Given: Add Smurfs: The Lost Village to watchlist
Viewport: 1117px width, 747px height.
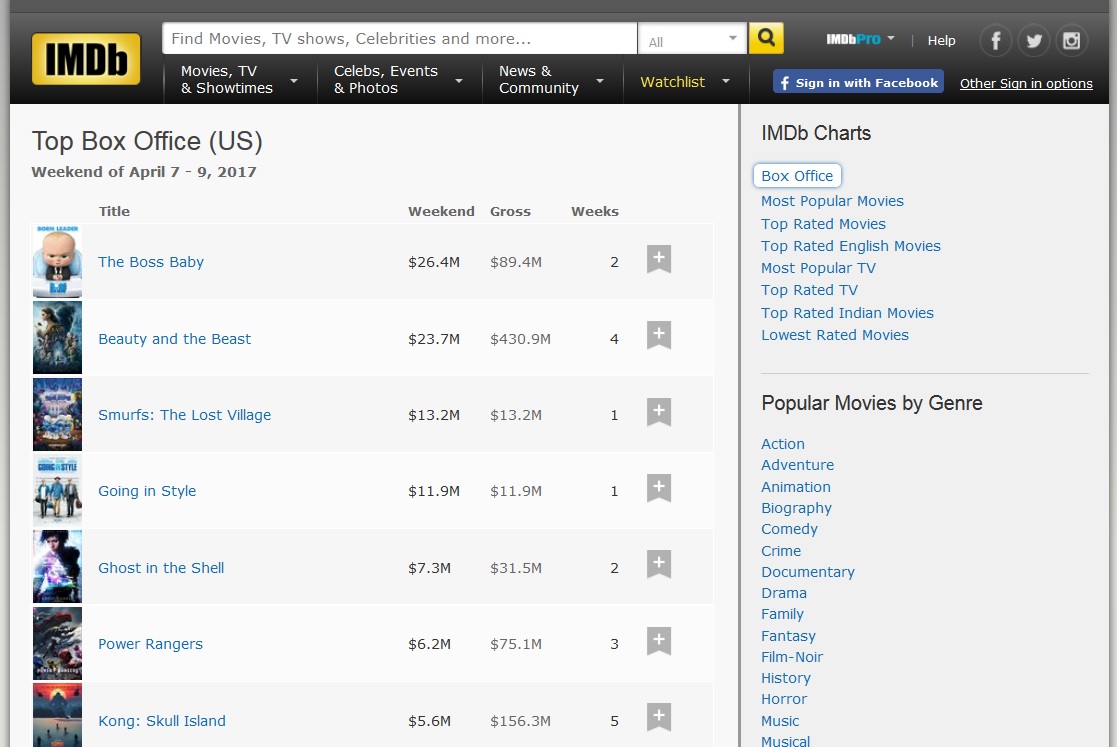Looking at the screenshot, I should pos(659,412).
